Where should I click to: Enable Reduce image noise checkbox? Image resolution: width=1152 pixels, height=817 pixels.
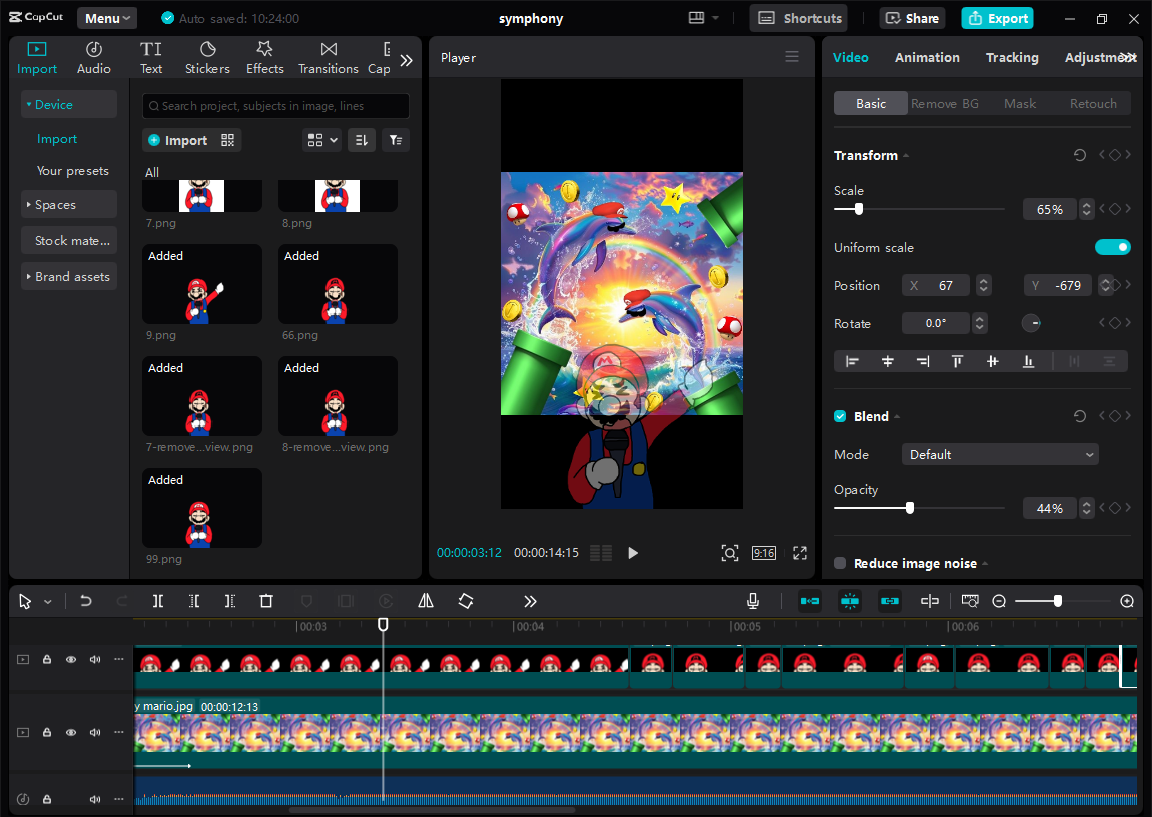(x=840, y=564)
